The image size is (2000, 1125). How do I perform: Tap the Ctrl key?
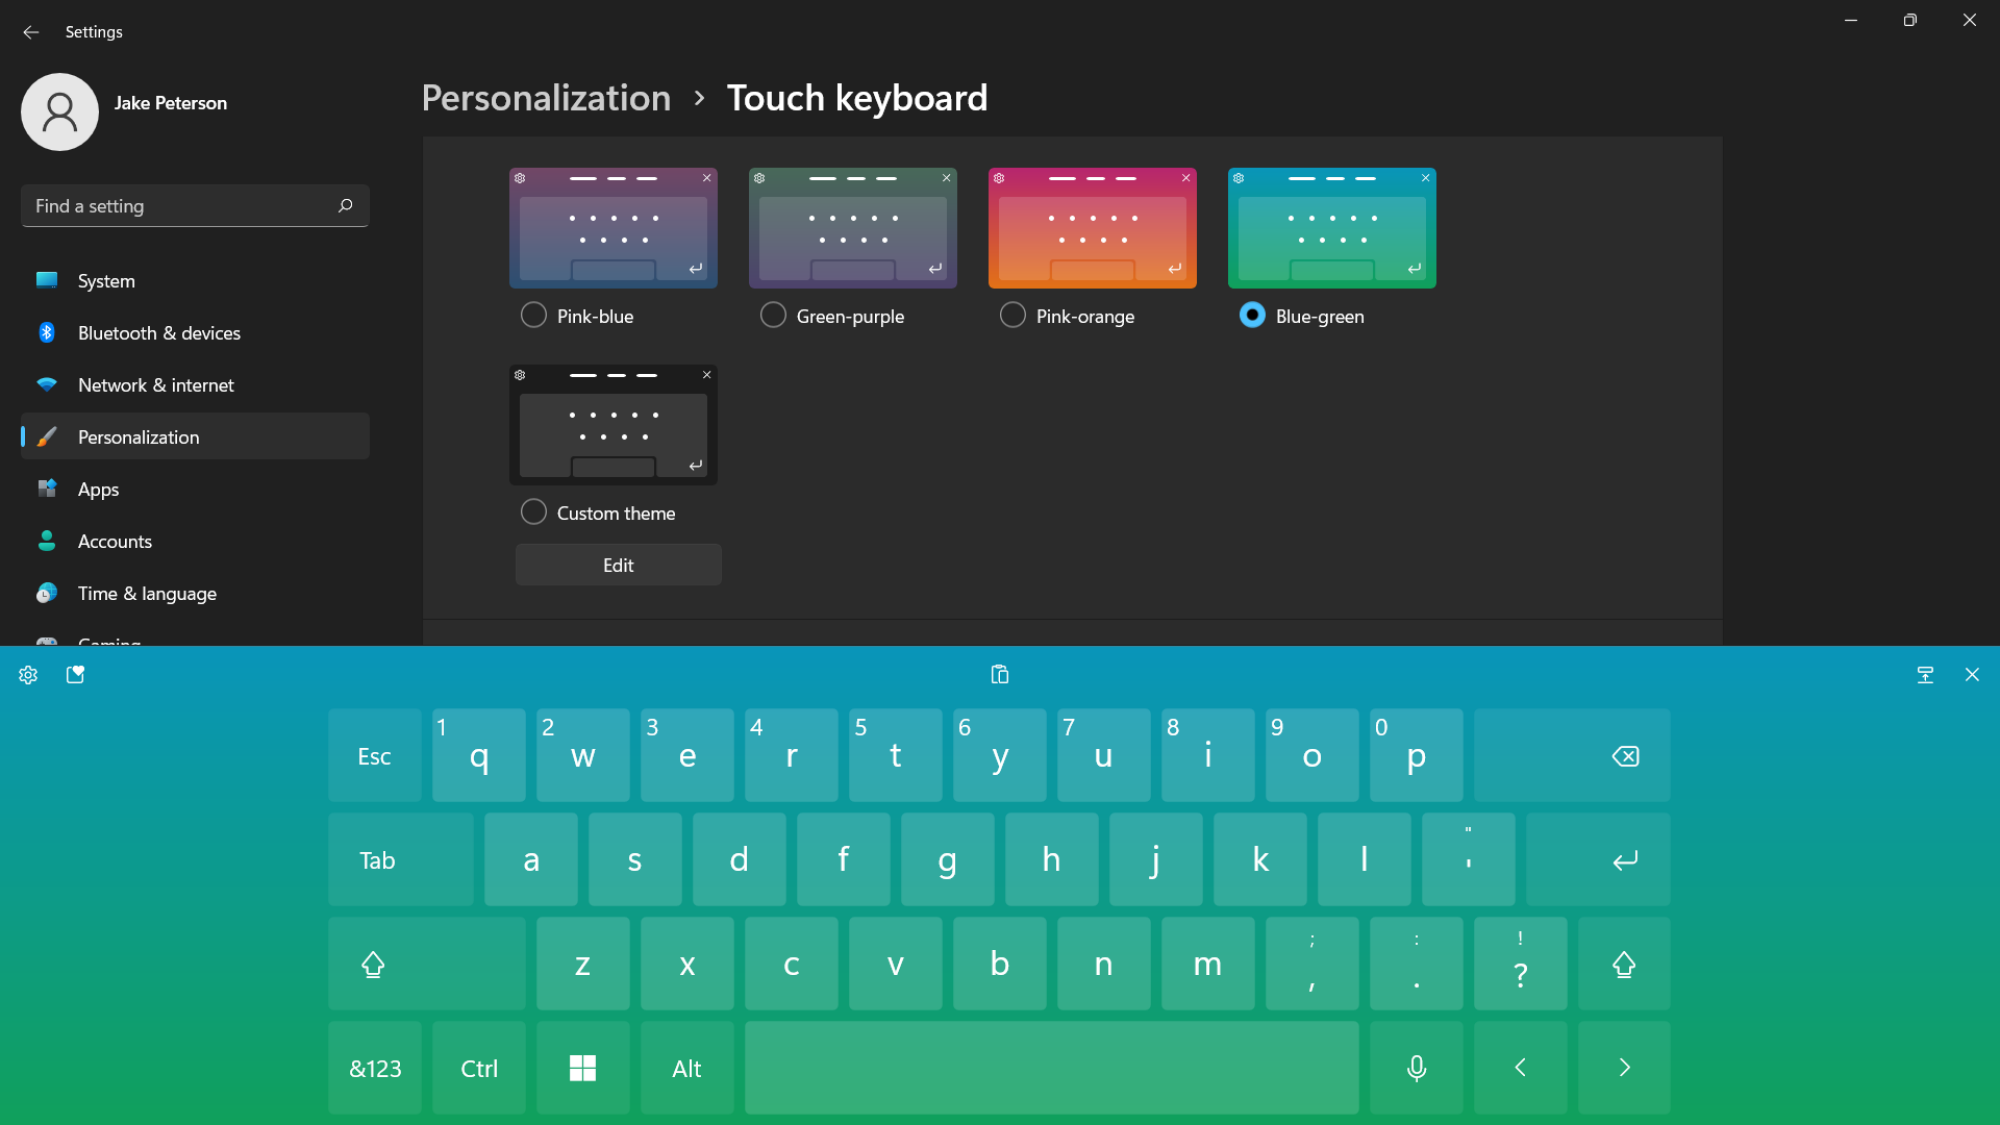[x=479, y=1068]
